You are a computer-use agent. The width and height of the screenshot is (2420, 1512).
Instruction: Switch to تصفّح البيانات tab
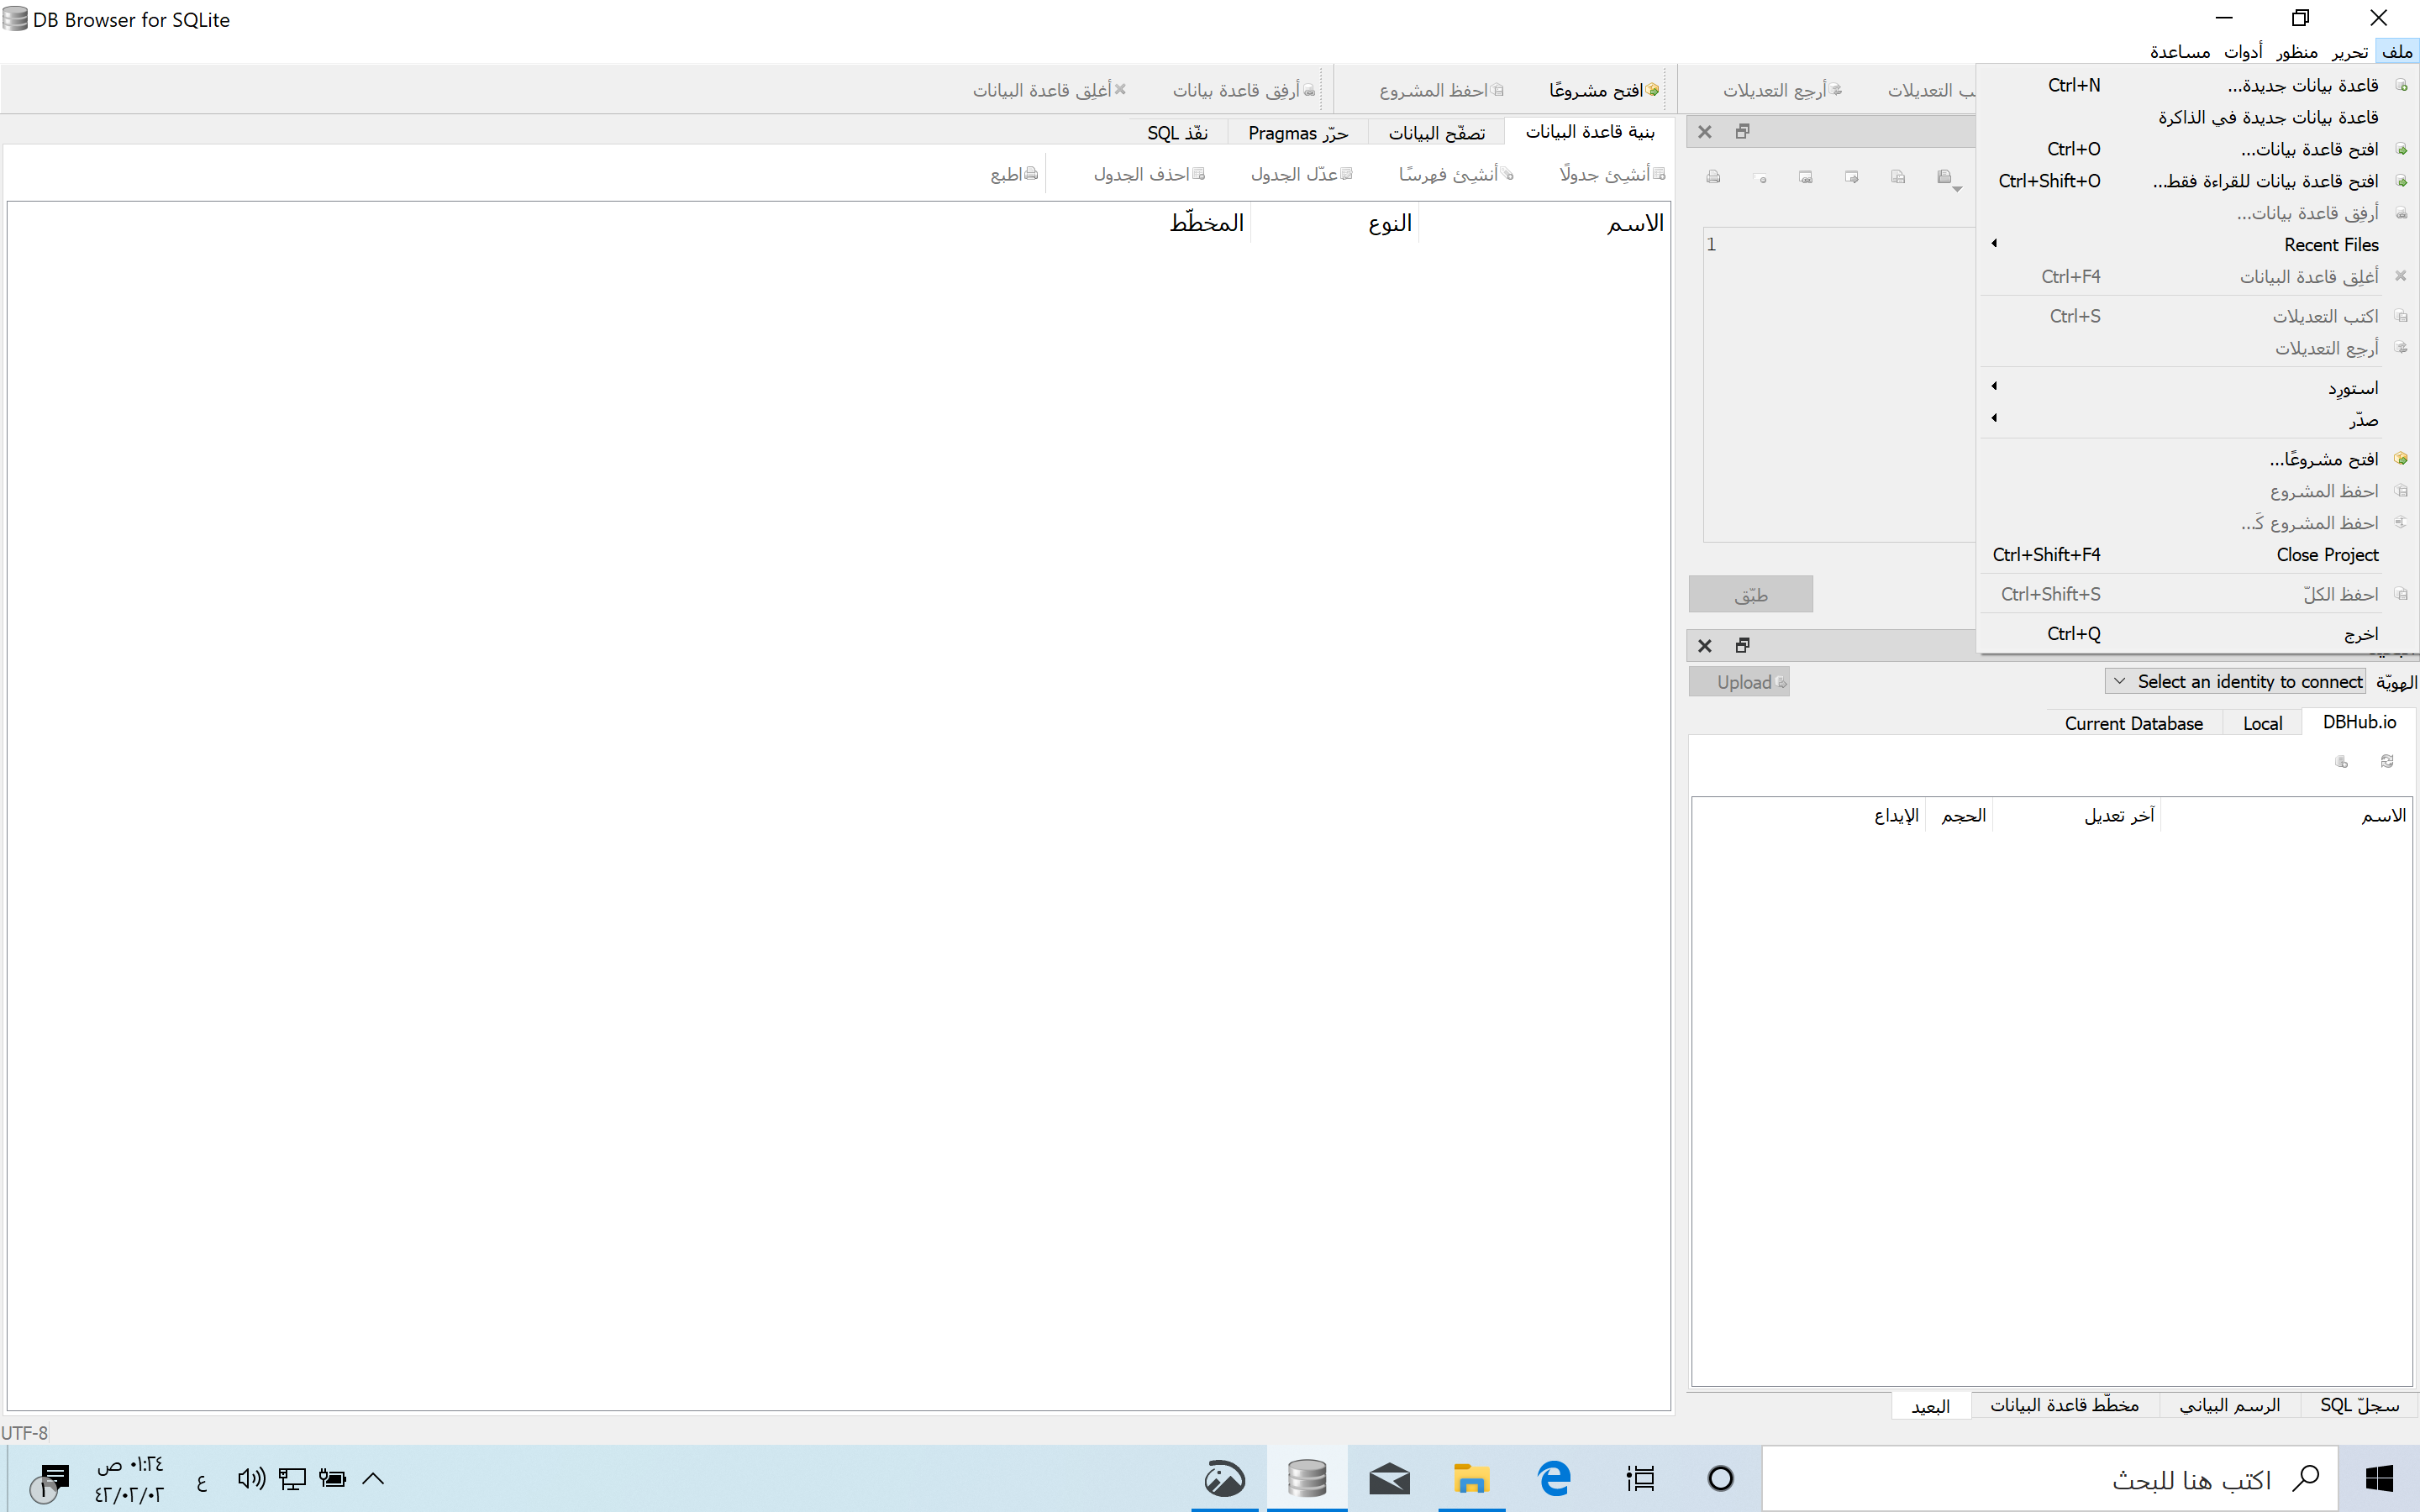1436,133
